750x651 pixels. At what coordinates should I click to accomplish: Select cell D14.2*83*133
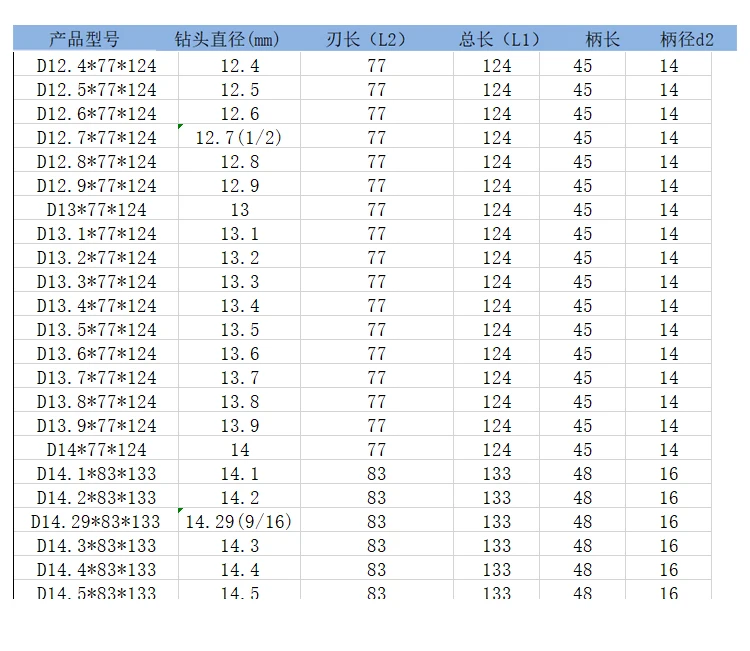pyautogui.click(x=96, y=498)
